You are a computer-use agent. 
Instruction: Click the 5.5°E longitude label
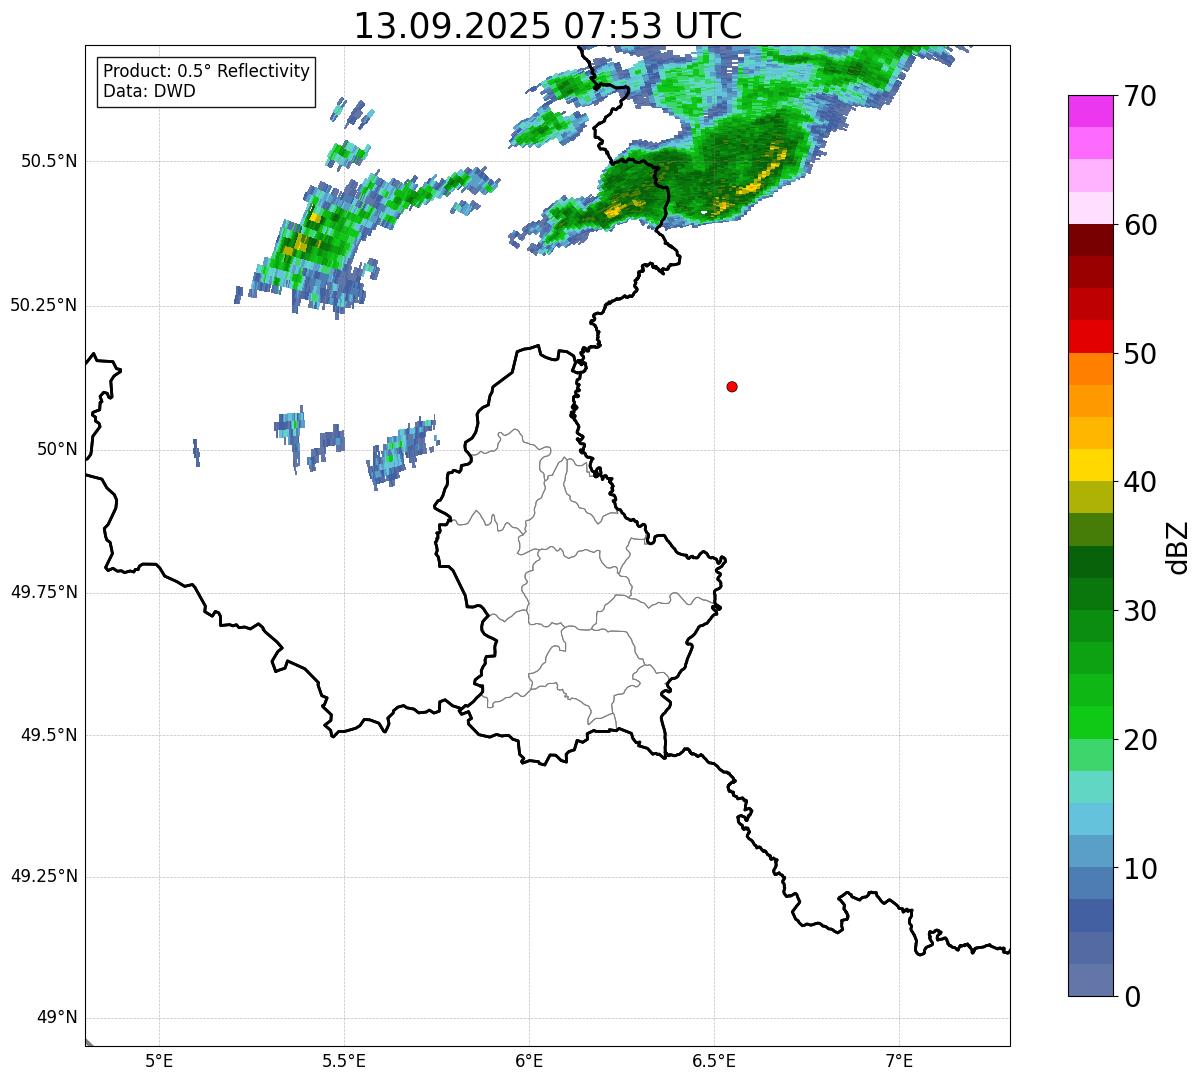click(344, 1061)
